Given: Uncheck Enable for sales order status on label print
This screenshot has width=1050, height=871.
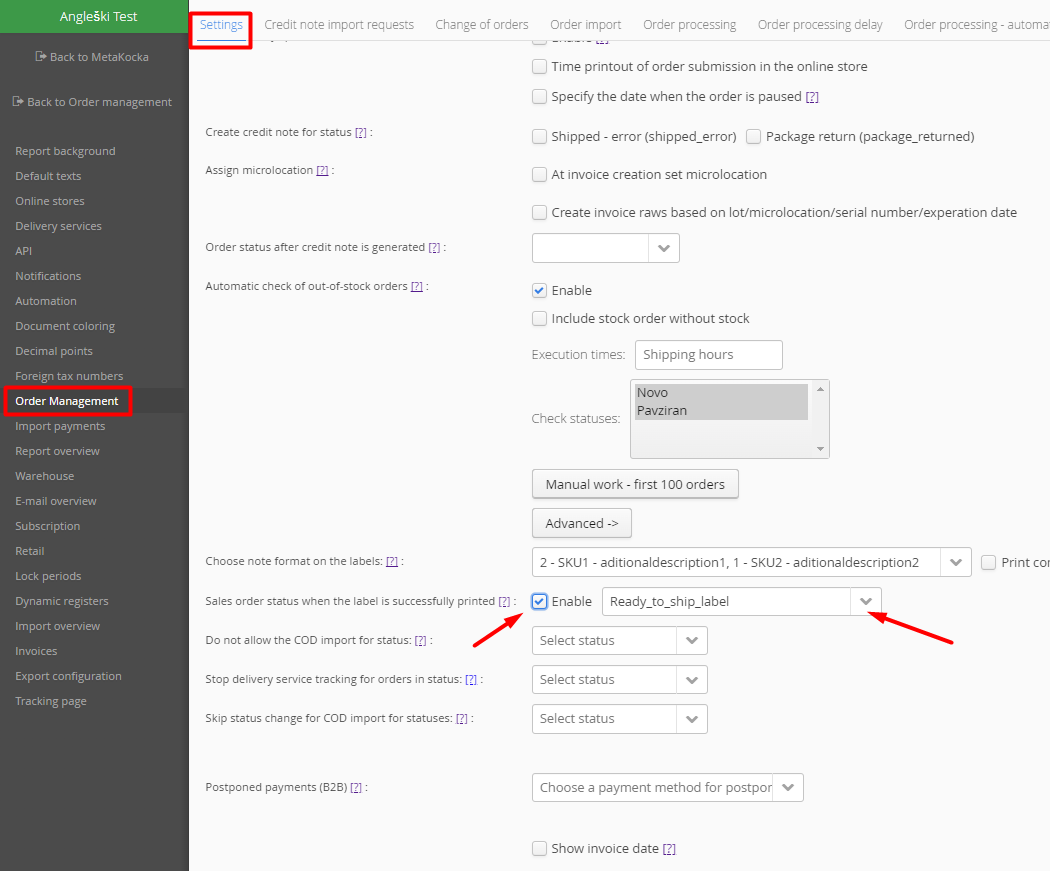Looking at the screenshot, I should coord(539,601).
